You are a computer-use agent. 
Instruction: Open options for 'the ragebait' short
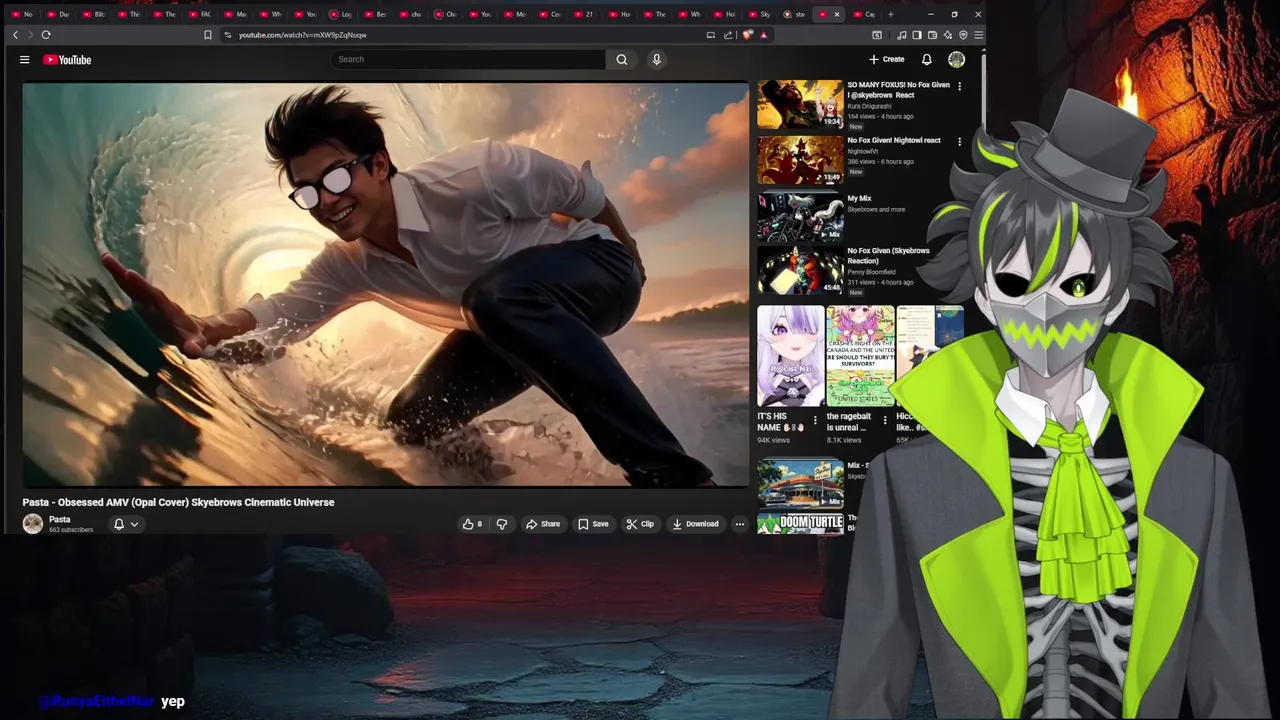(x=885, y=420)
